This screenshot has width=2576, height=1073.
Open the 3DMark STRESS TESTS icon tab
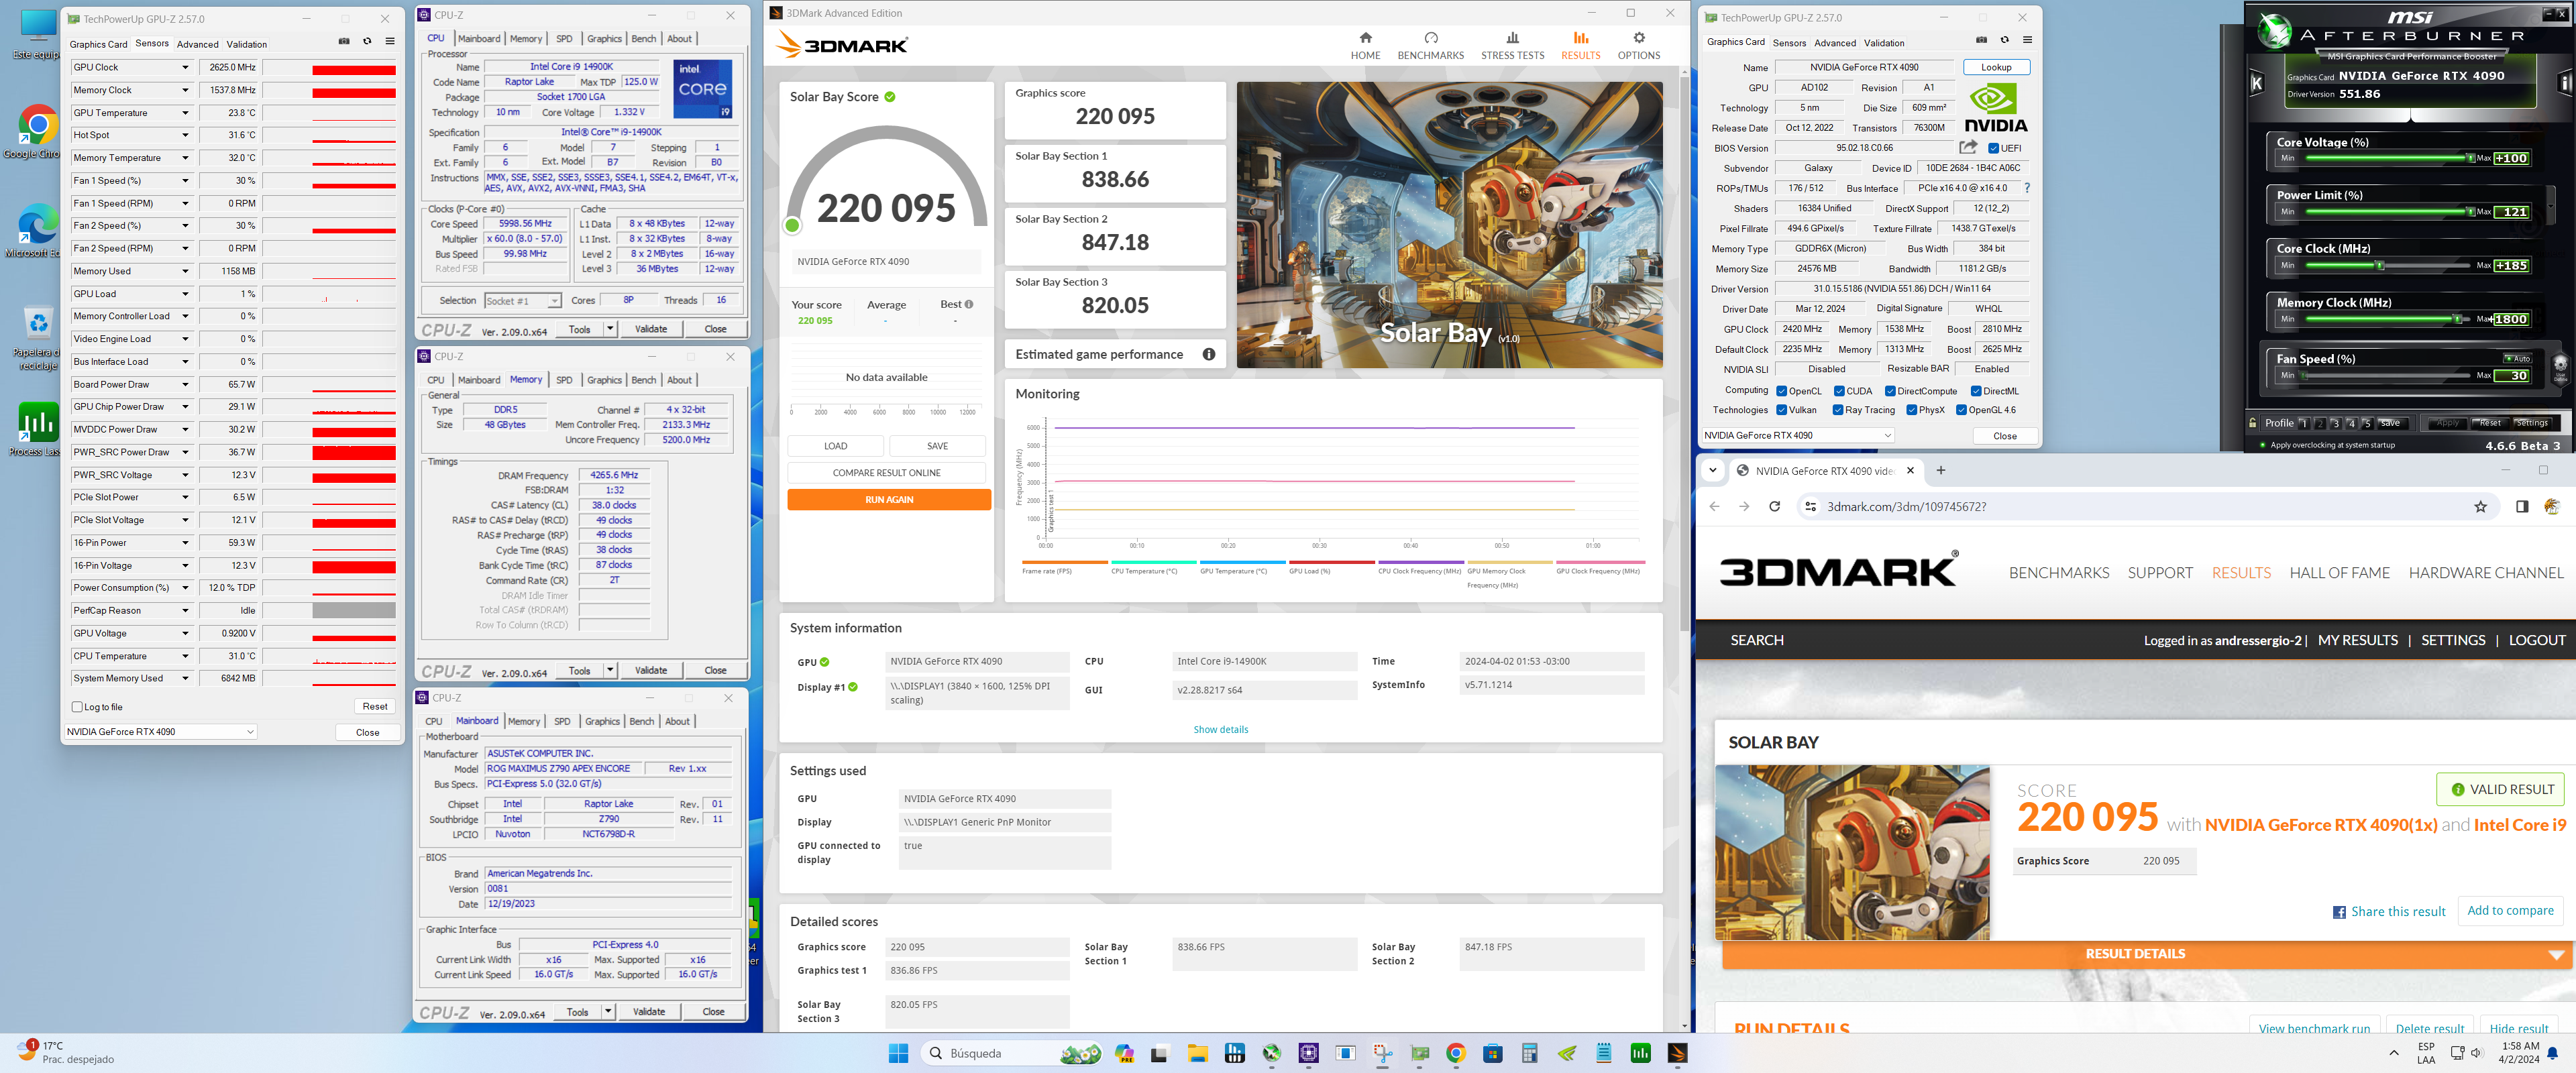[1512, 45]
